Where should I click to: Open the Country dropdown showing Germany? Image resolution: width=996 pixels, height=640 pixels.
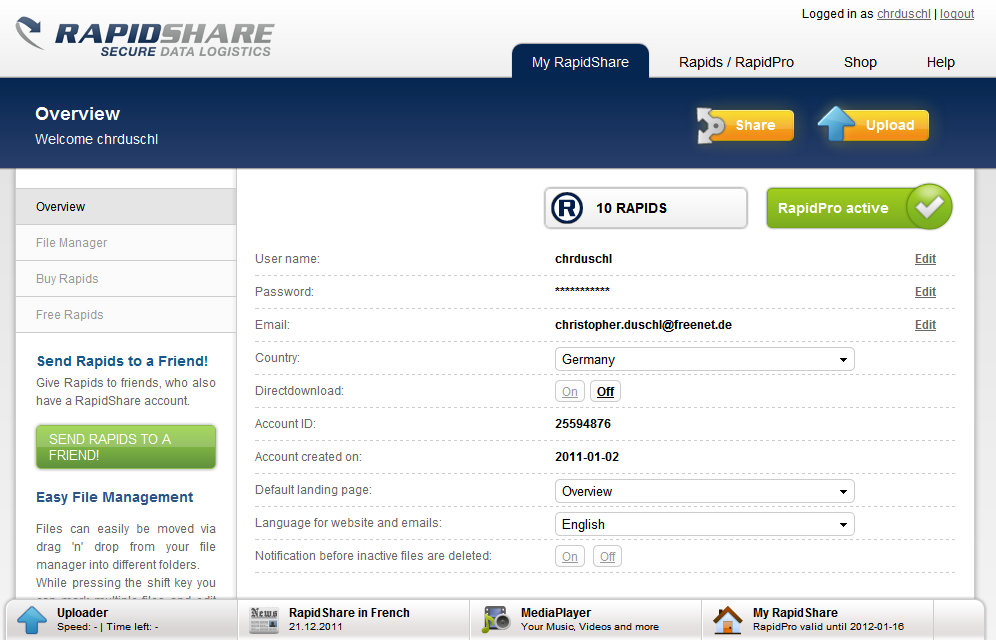[x=704, y=359]
